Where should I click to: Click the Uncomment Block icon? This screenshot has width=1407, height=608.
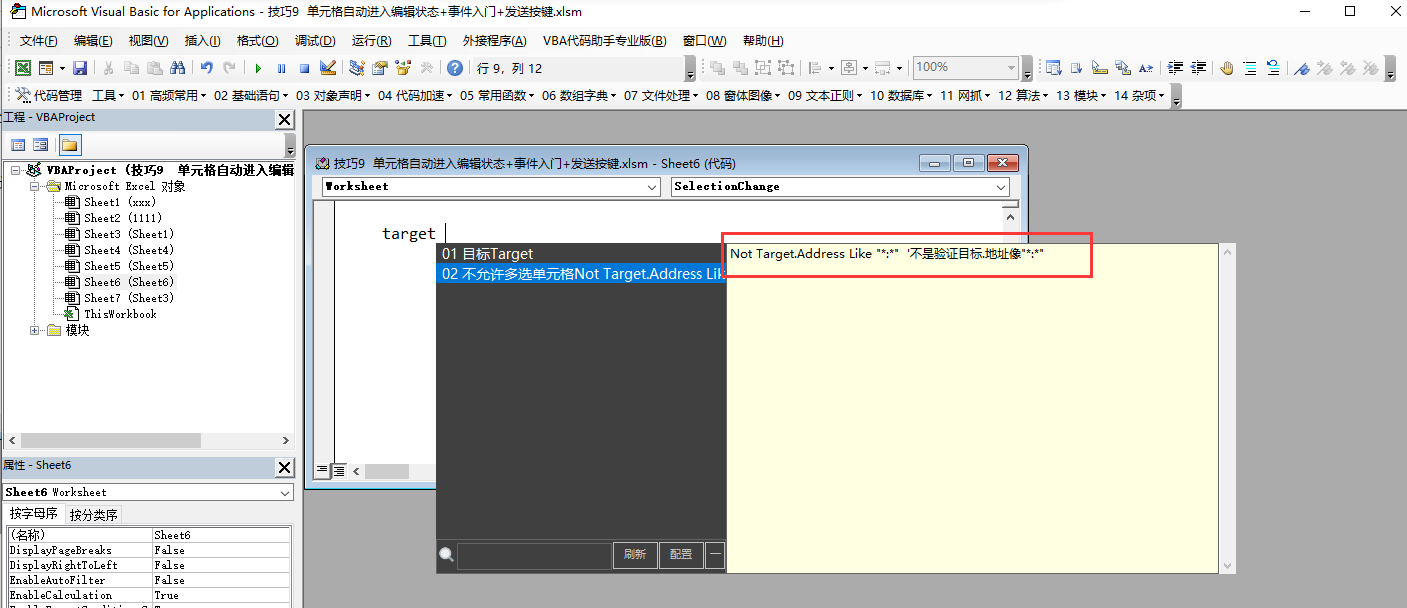[x=1273, y=68]
